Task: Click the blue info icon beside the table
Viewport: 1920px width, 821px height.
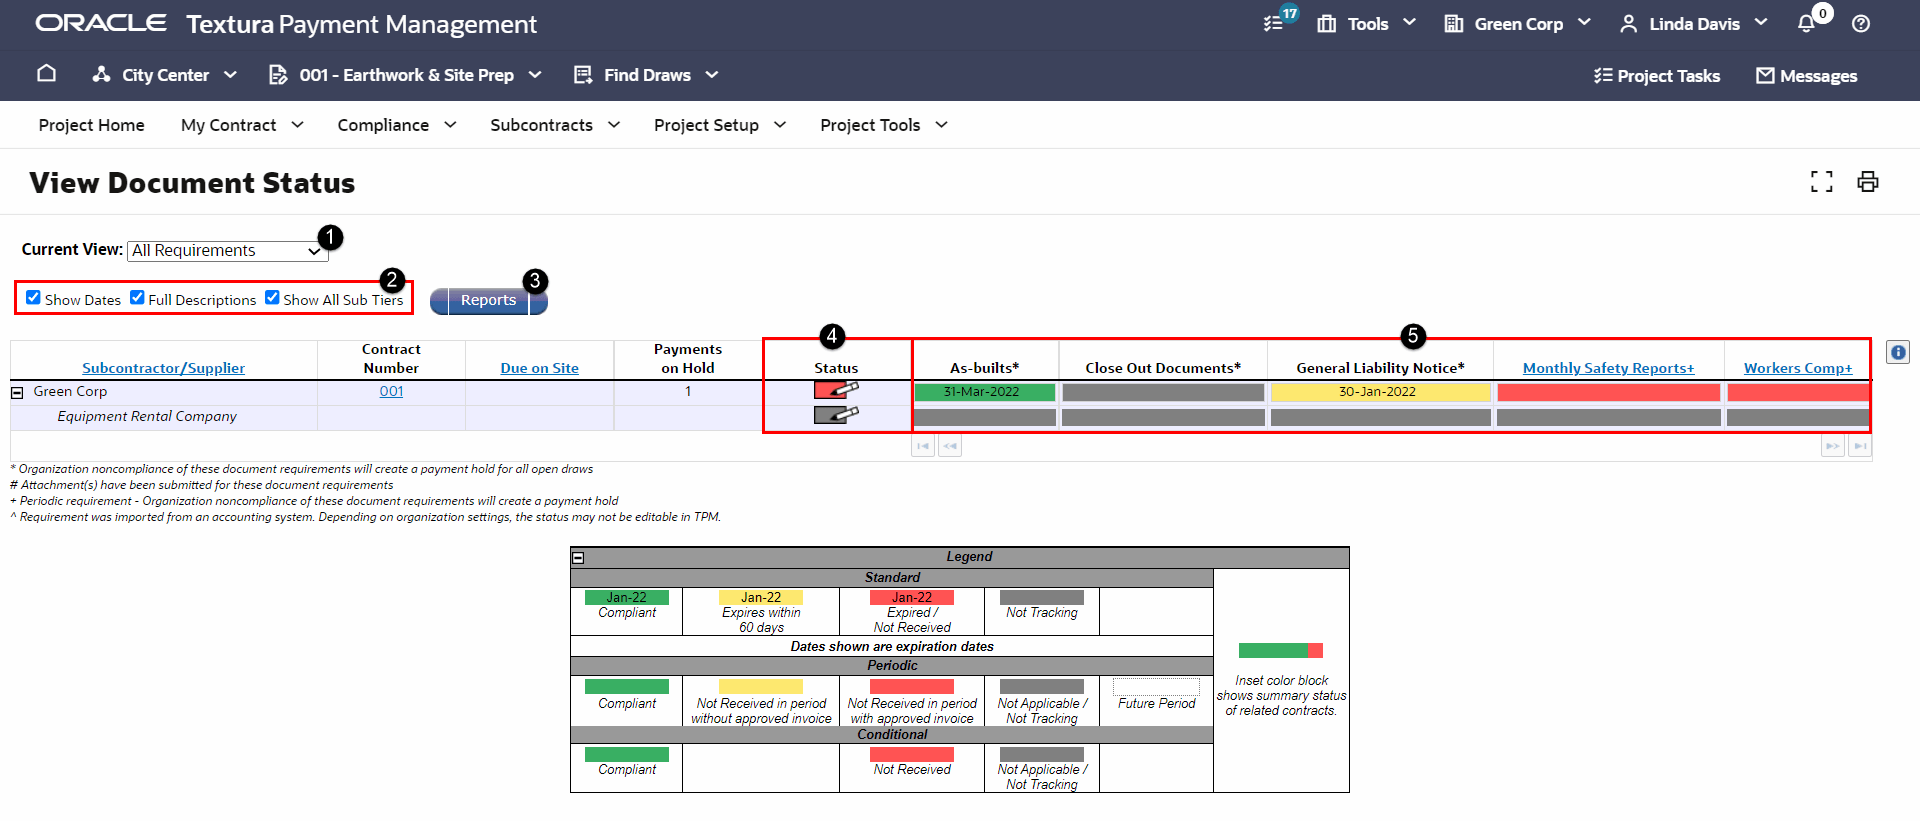Action: coord(1898,352)
